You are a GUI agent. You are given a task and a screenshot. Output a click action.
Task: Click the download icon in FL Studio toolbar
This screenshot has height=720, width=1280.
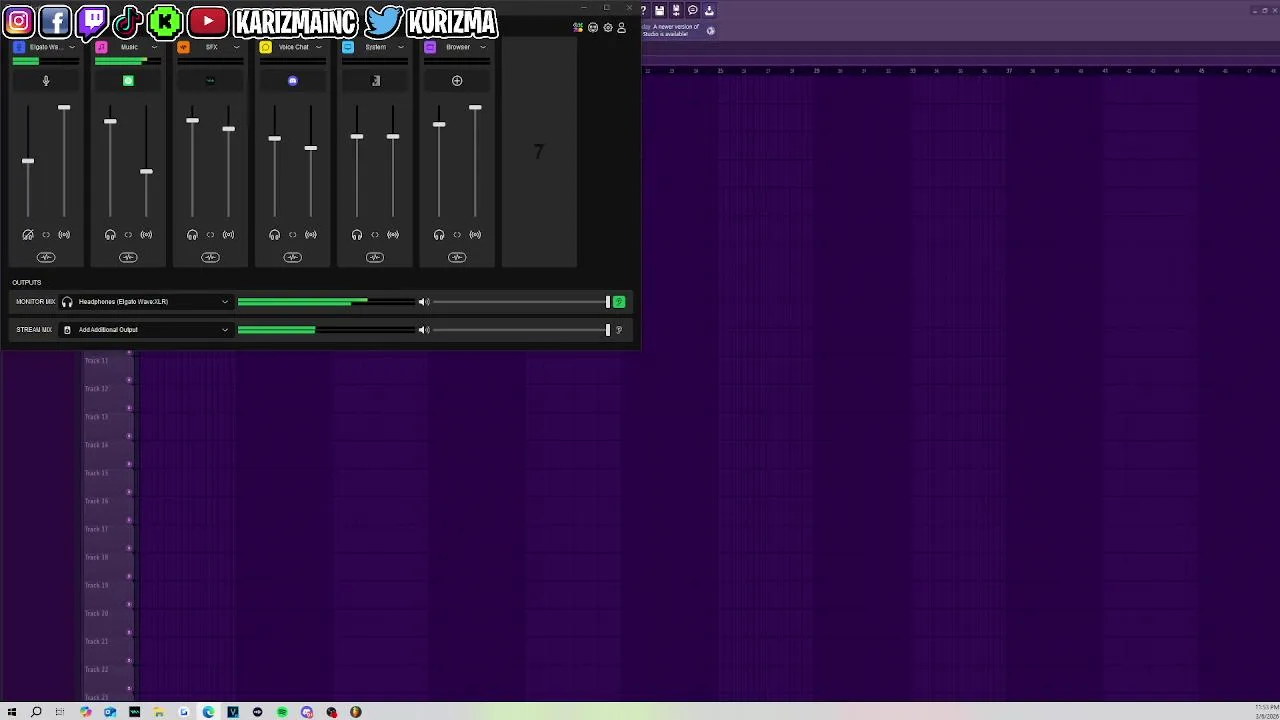(x=709, y=10)
